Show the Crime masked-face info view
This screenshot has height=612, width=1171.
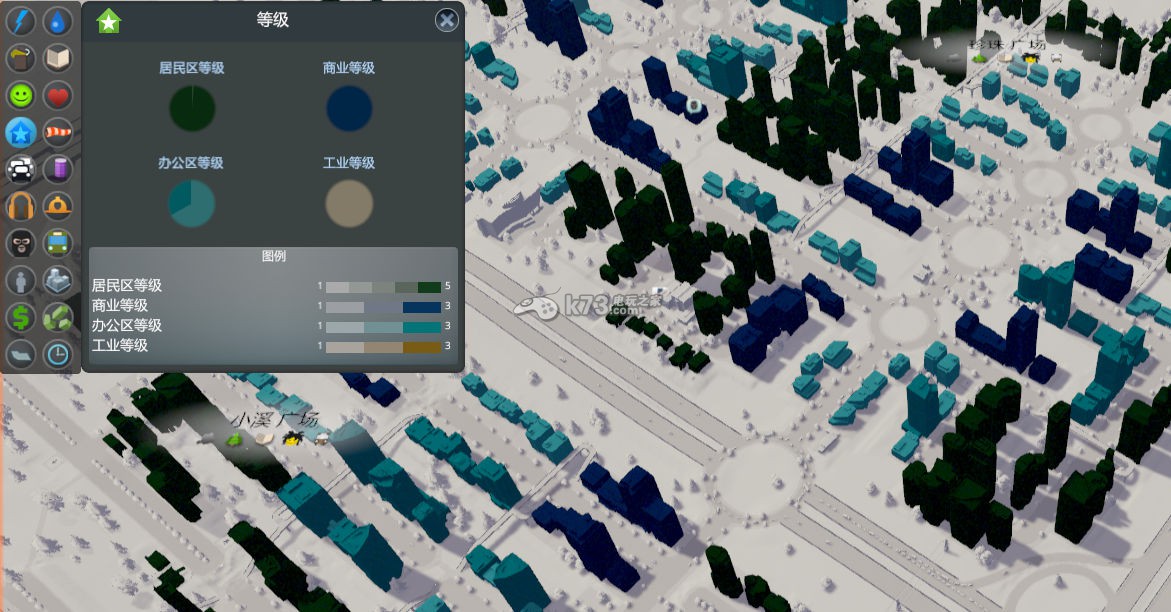(21, 243)
